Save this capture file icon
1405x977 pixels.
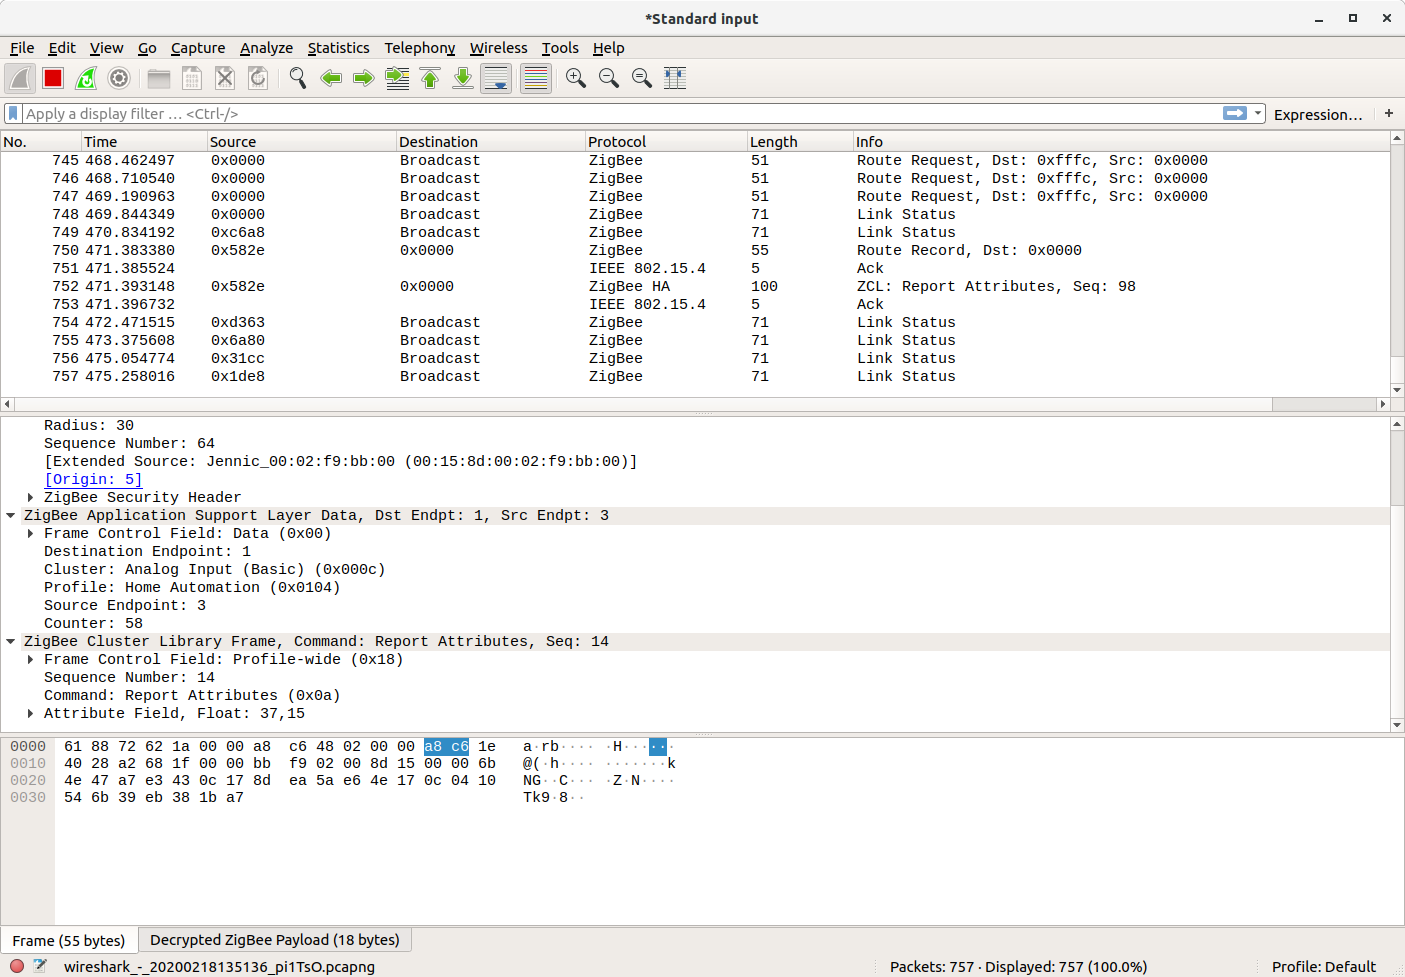(192, 78)
